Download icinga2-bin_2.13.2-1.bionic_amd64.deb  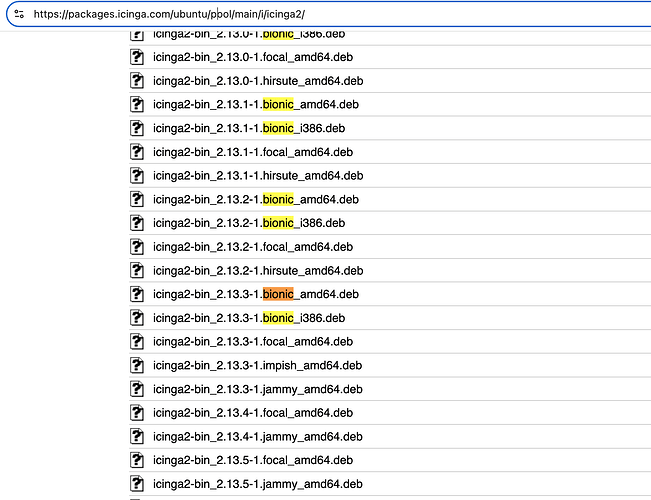(x=255, y=199)
